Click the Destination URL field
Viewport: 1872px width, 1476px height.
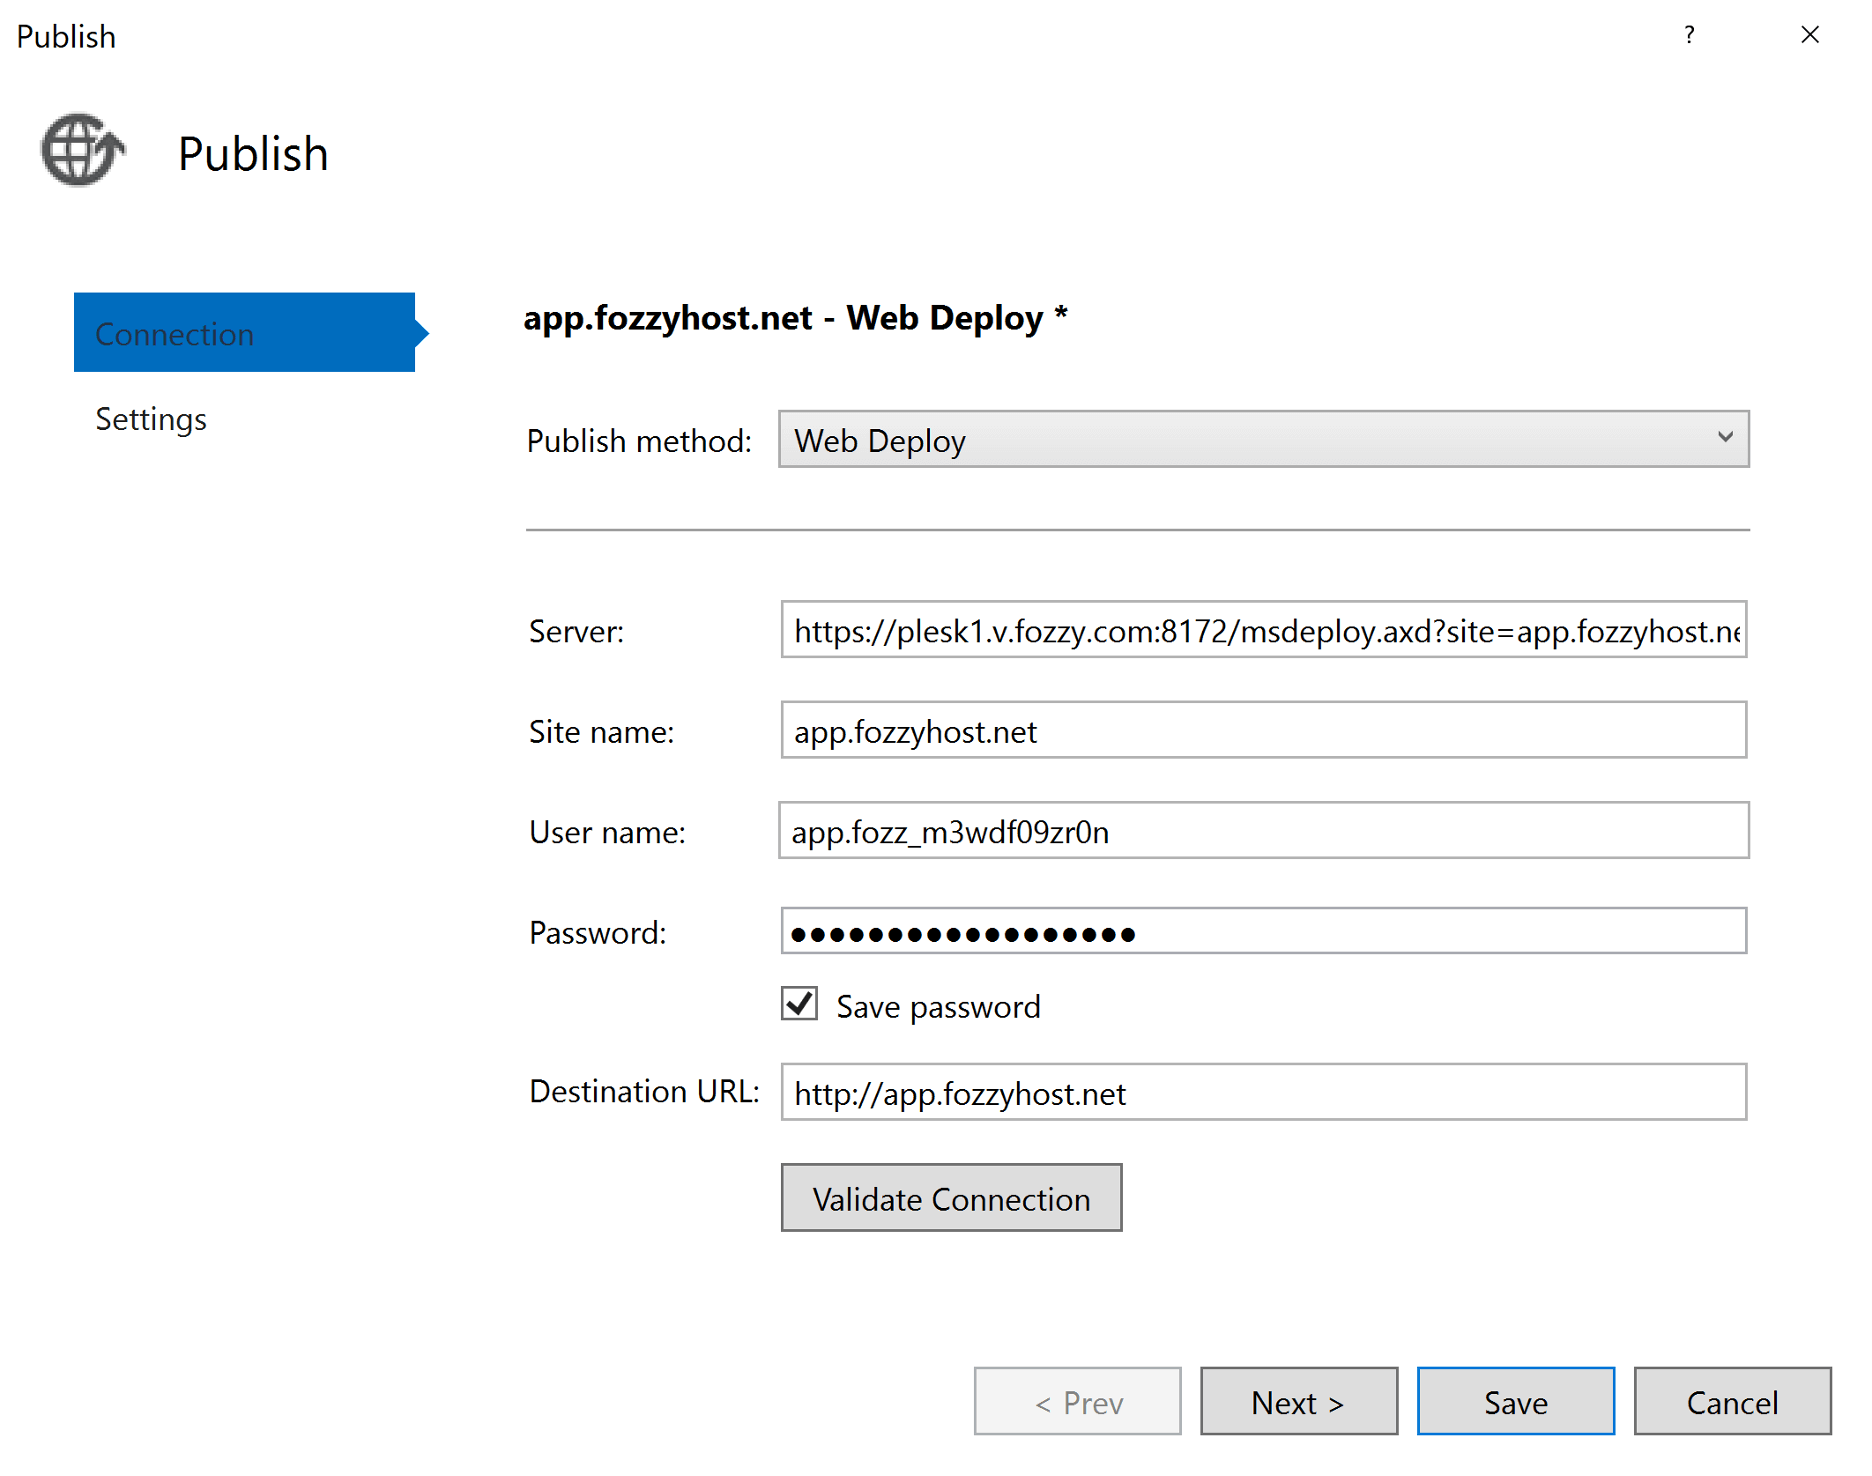(x=1264, y=1092)
